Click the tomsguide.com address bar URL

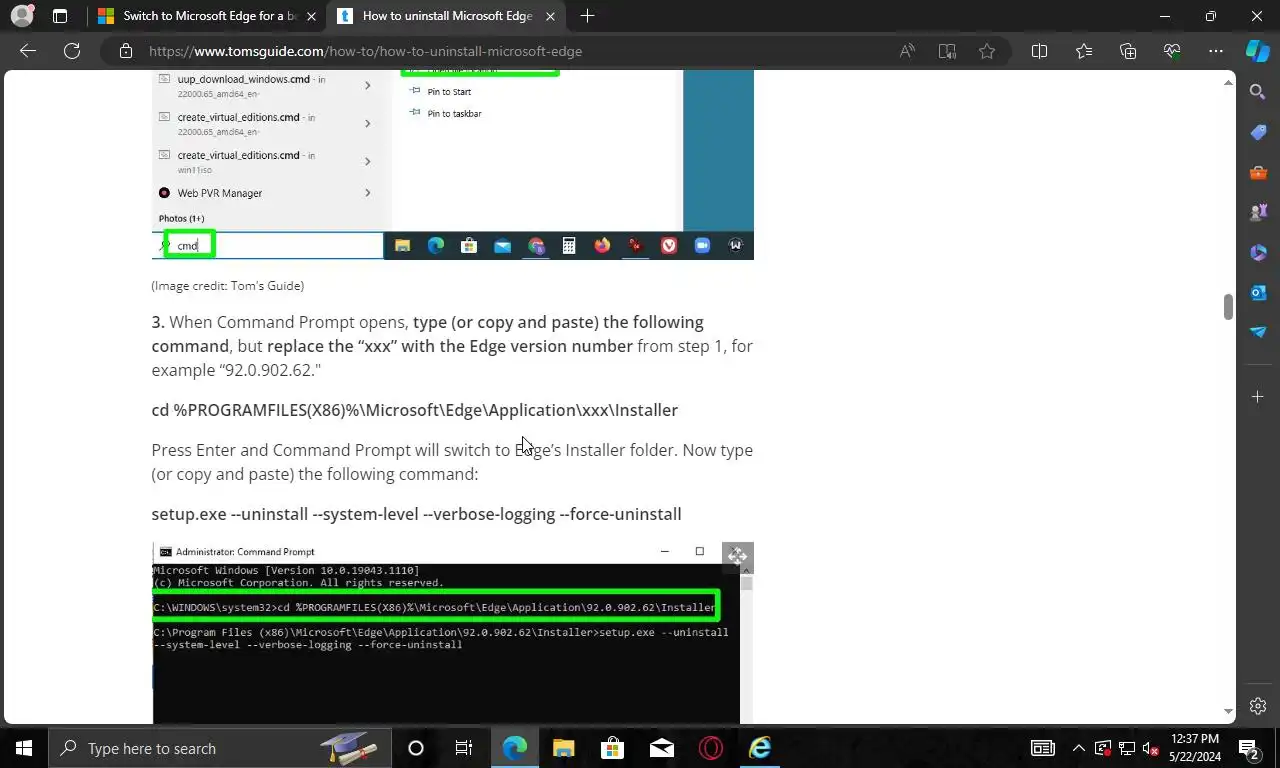(365, 51)
